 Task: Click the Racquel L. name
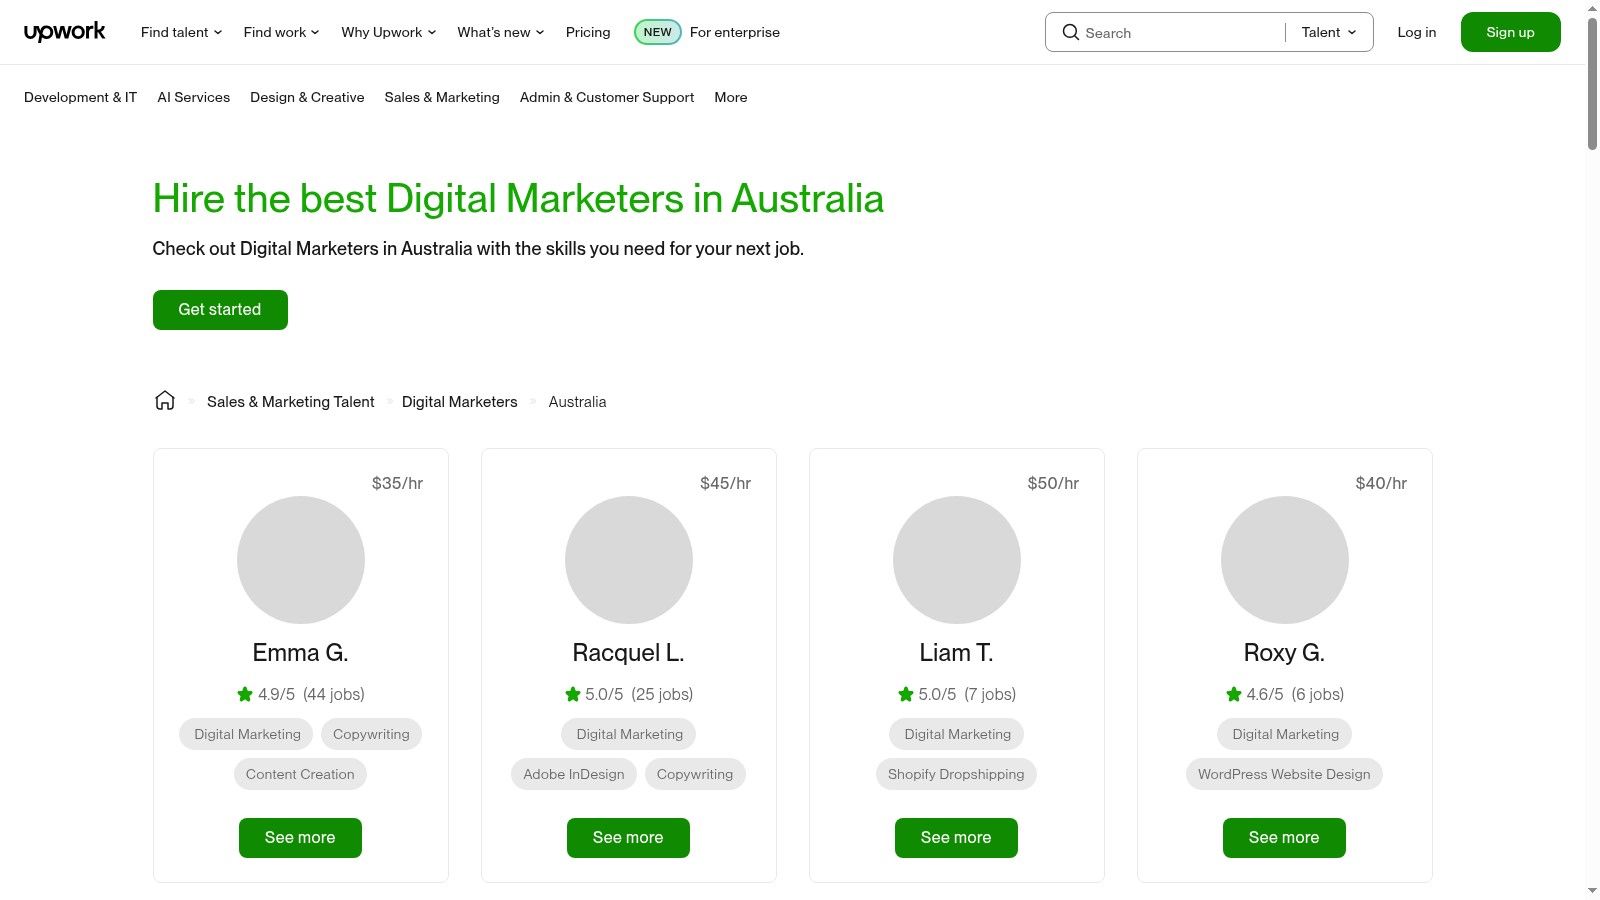pos(628,653)
